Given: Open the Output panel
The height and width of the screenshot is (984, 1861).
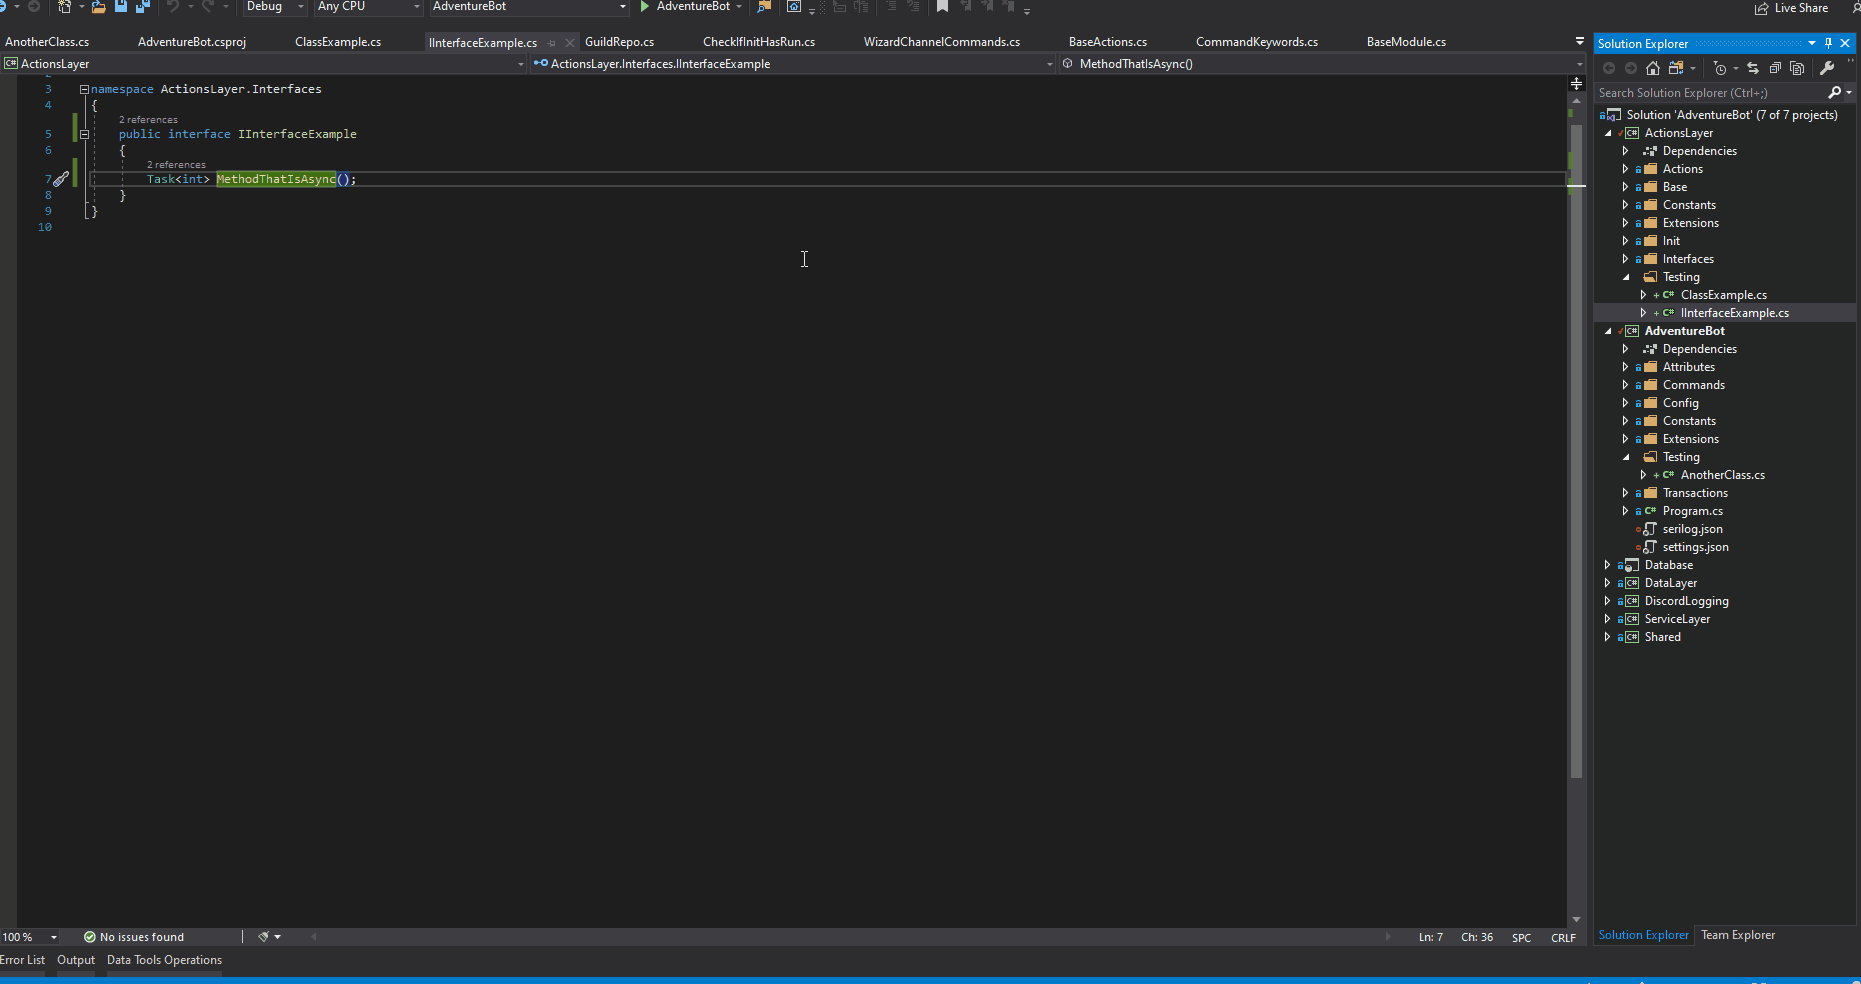Looking at the screenshot, I should pos(76,960).
